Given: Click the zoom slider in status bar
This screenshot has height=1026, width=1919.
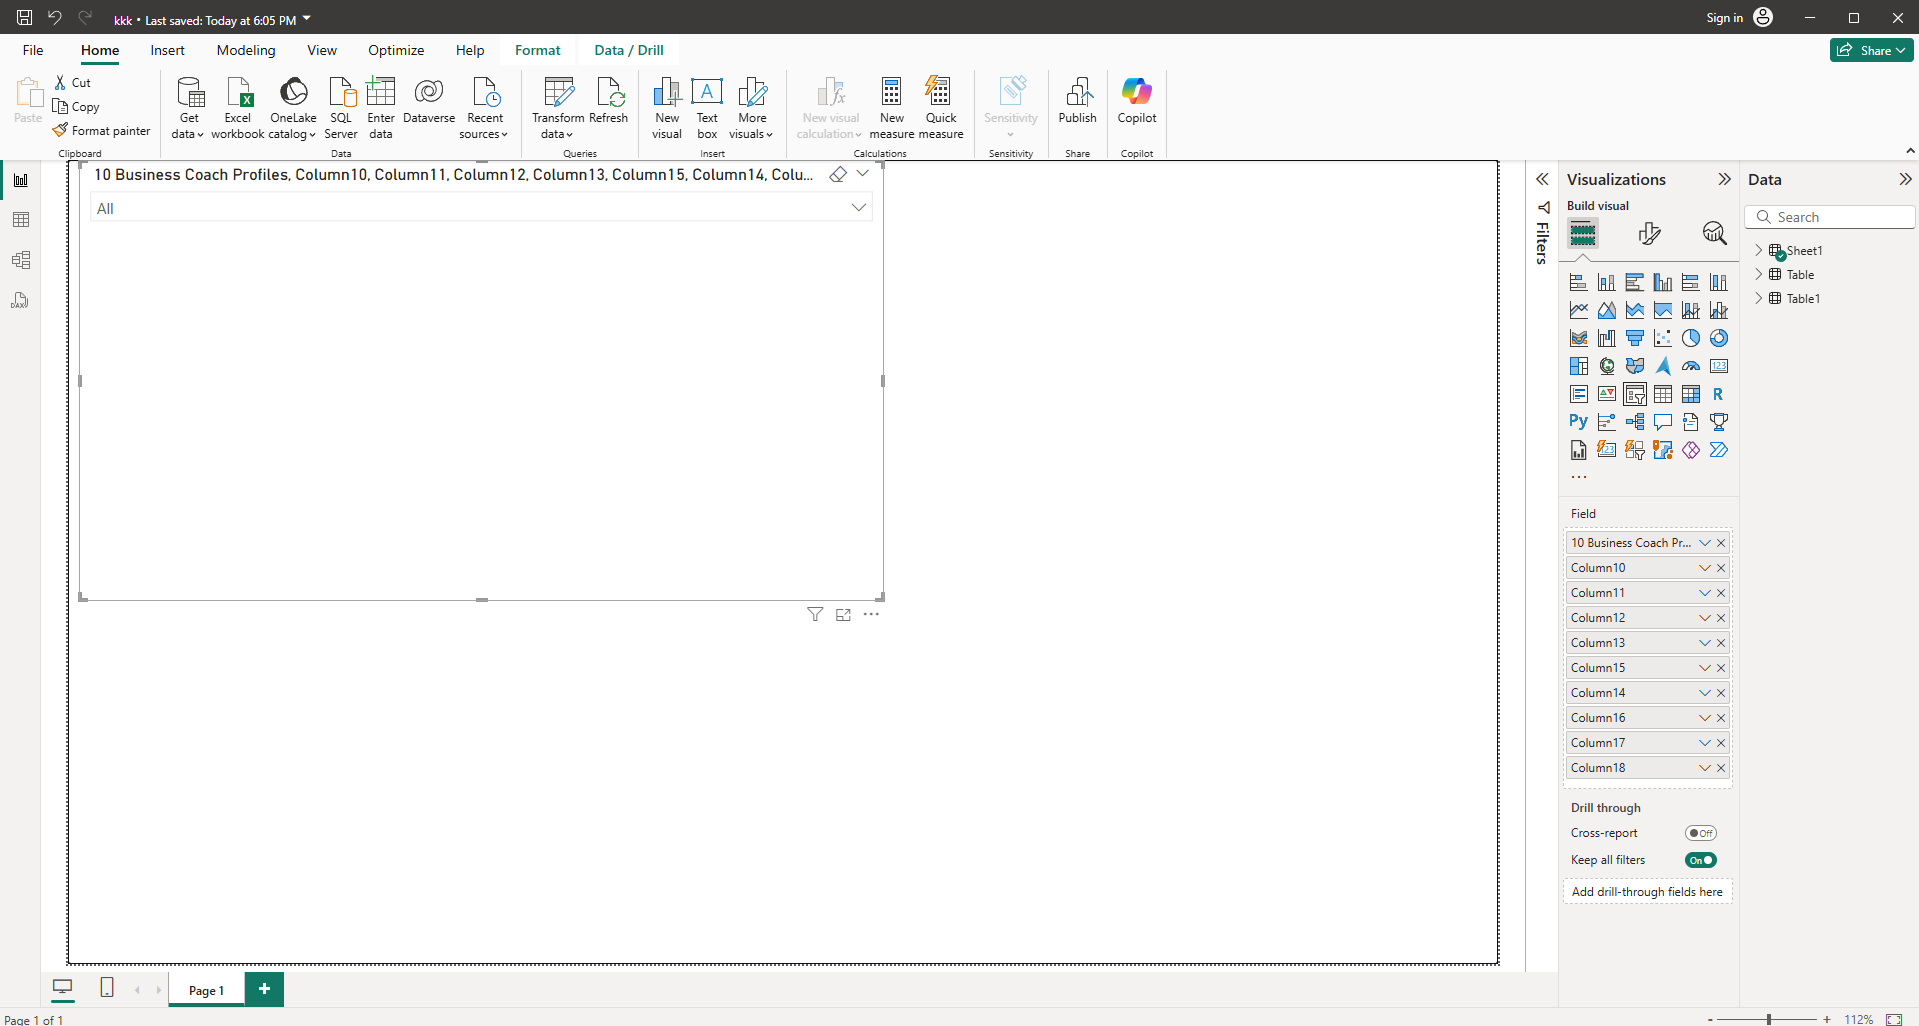Looking at the screenshot, I should pyautogui.click(x=1768, y=1019).
